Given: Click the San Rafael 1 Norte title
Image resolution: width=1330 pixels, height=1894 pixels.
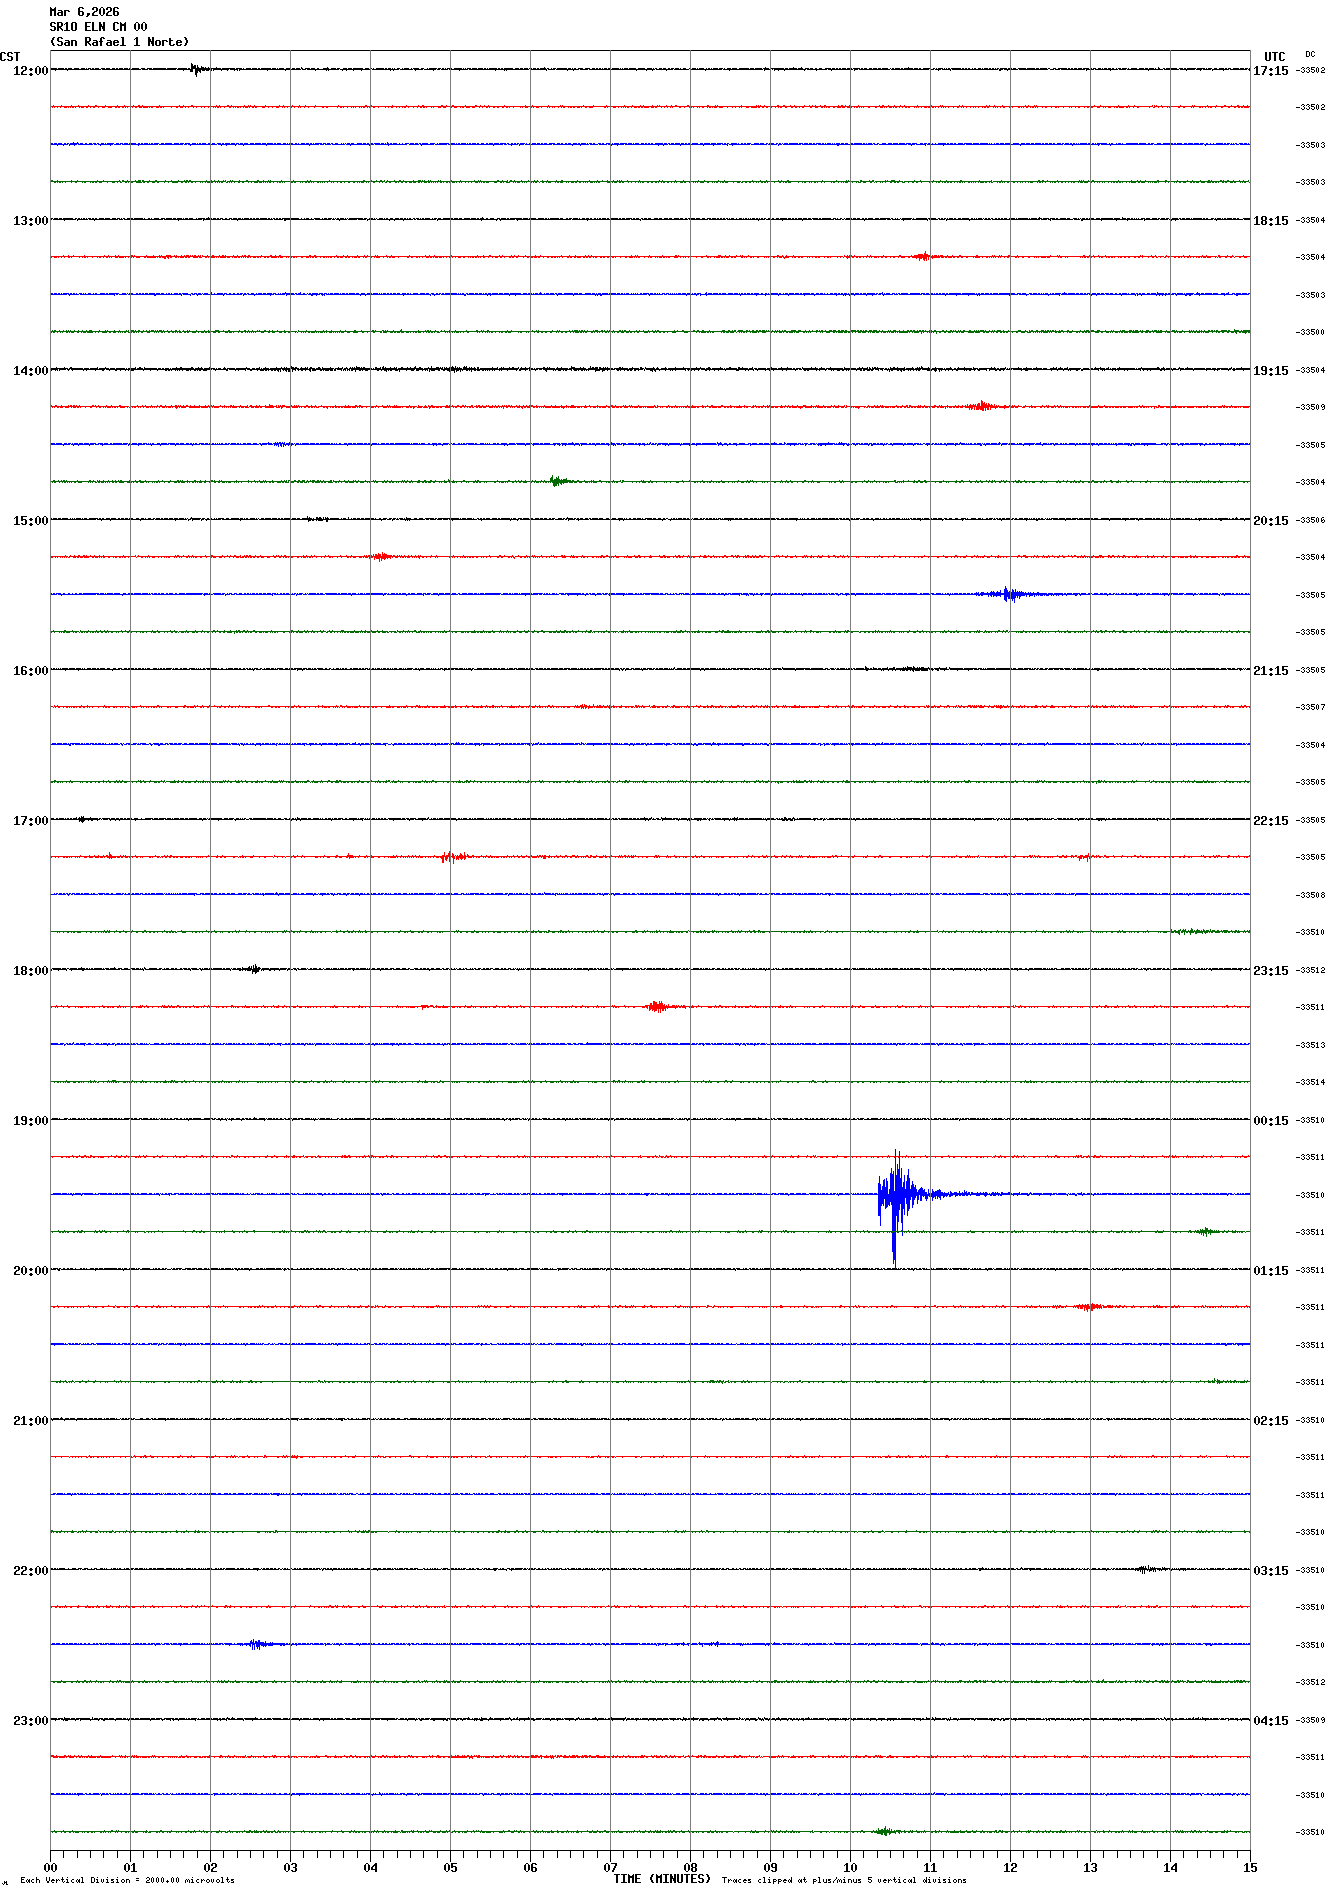Looking at the screenshot, I should [x=119, y=42].
